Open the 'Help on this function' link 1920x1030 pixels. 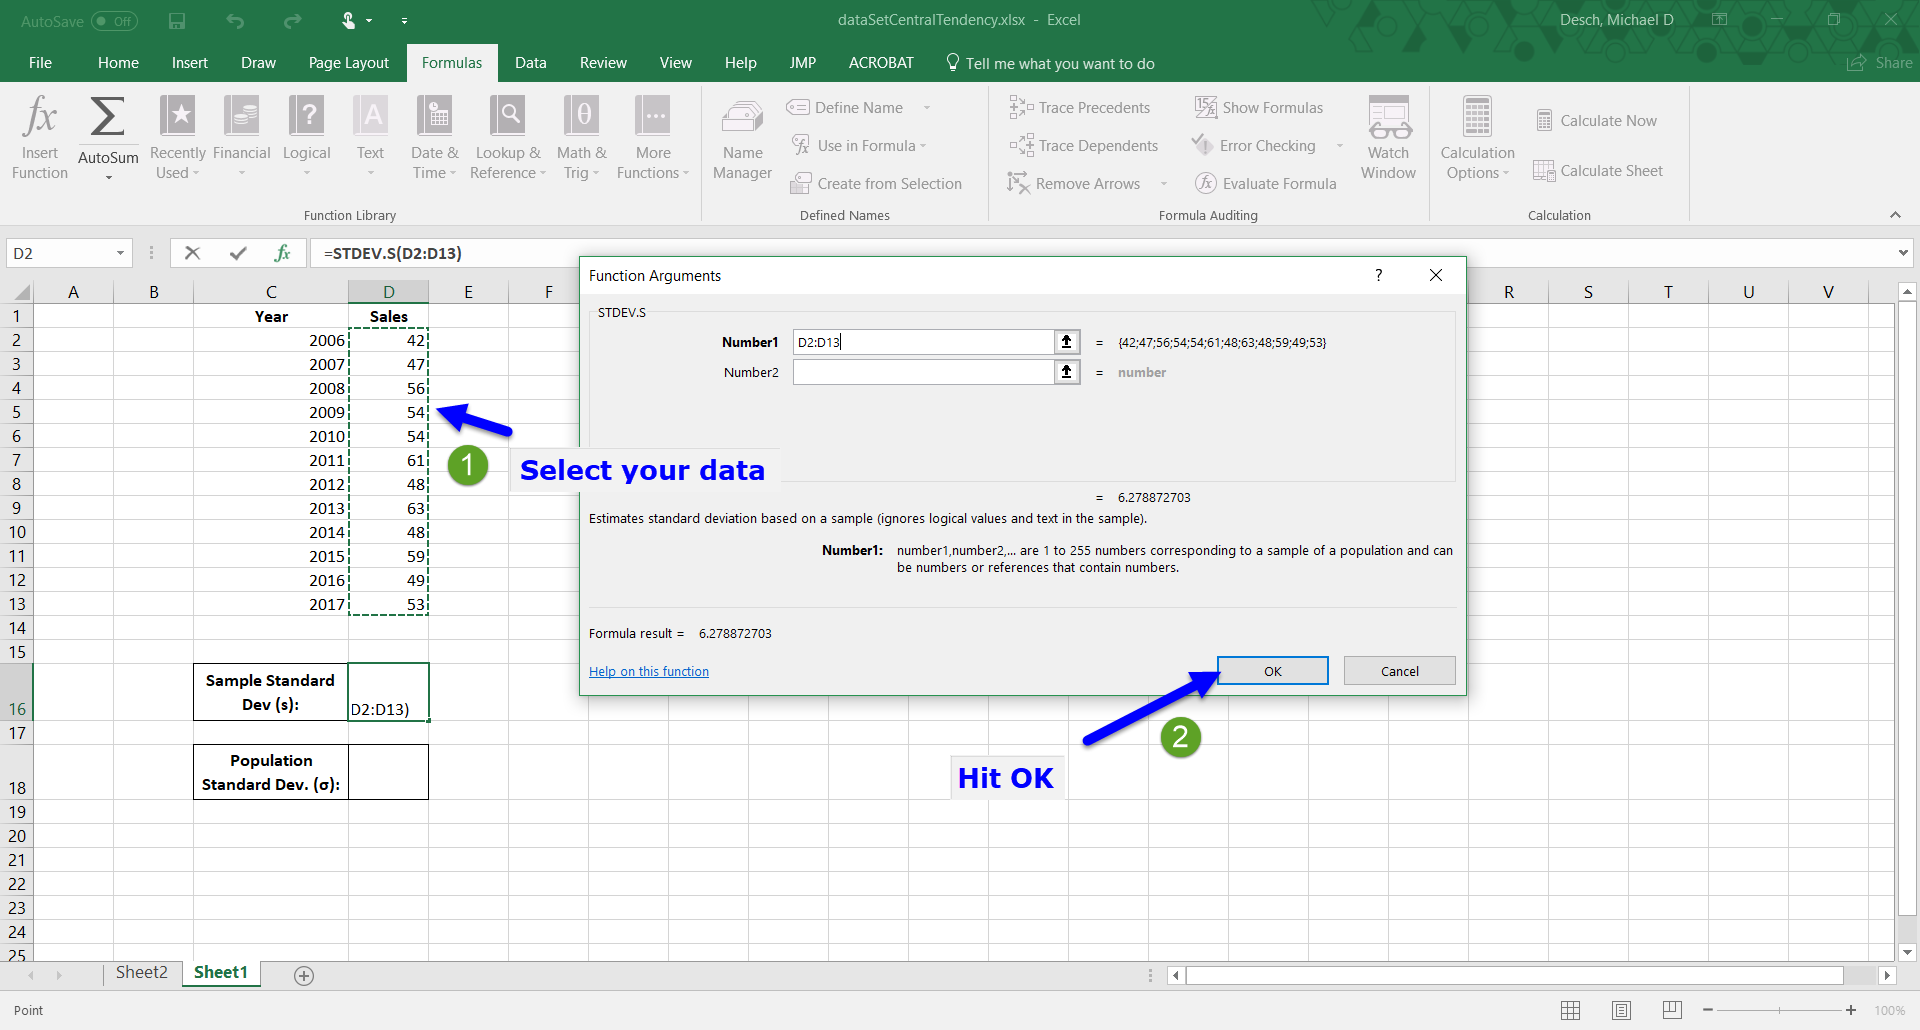(648, 672)
